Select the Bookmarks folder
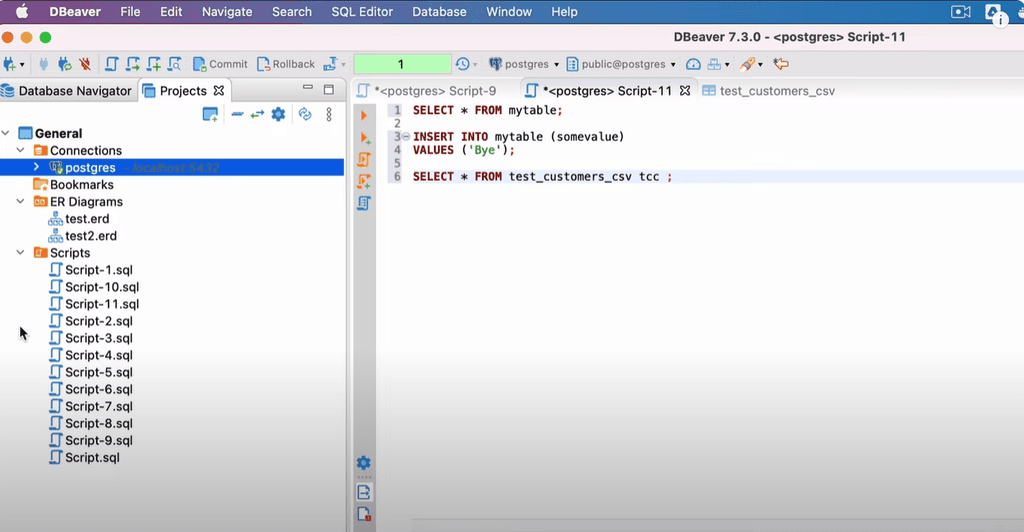 tap(72, 185)
